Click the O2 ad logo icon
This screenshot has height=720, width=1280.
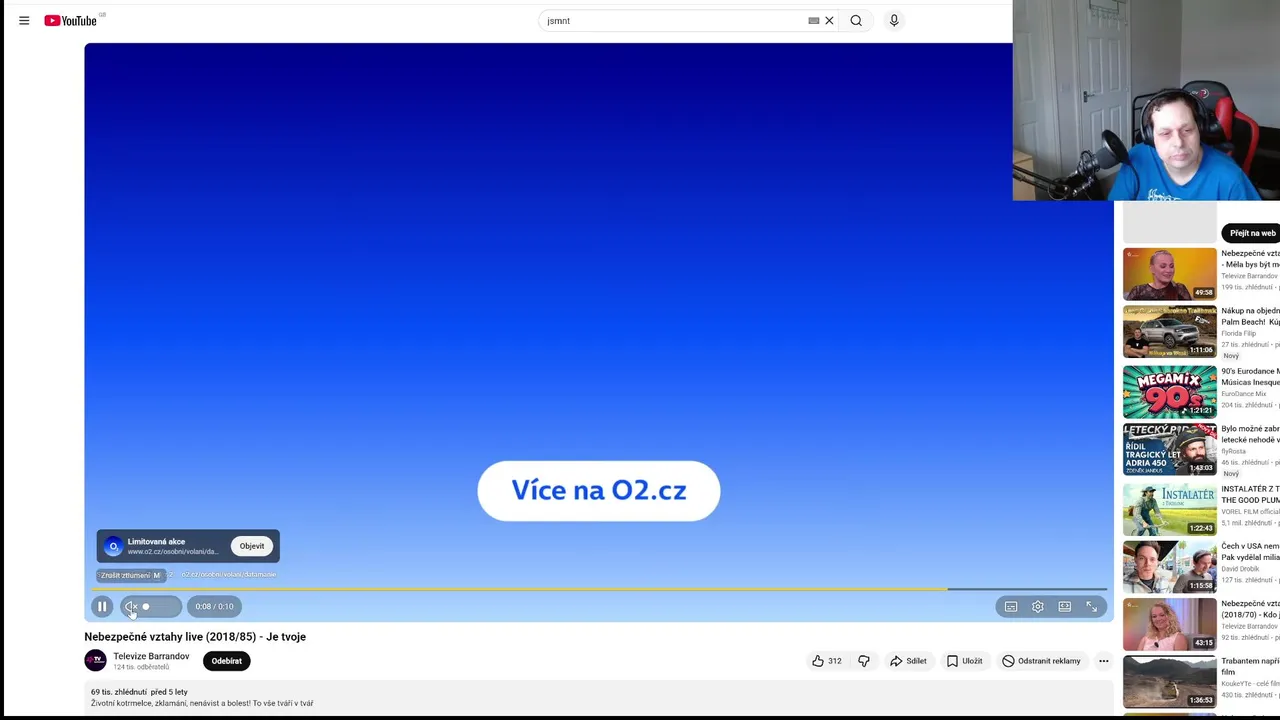pos(113,546)
